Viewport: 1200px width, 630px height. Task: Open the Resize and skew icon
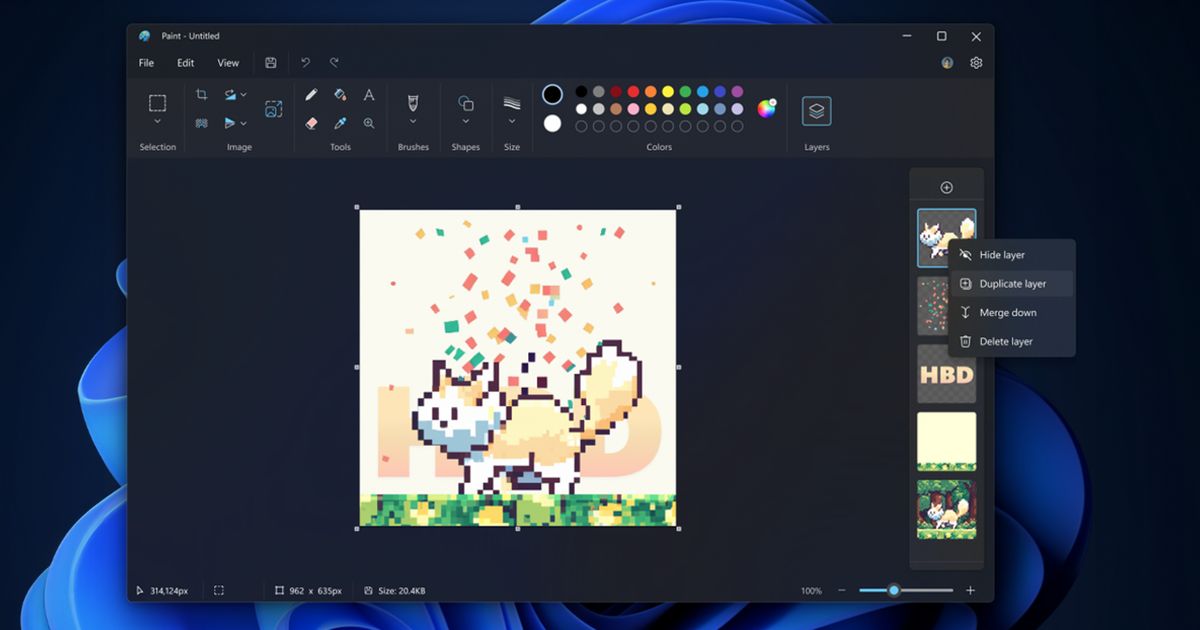(273, 109)
